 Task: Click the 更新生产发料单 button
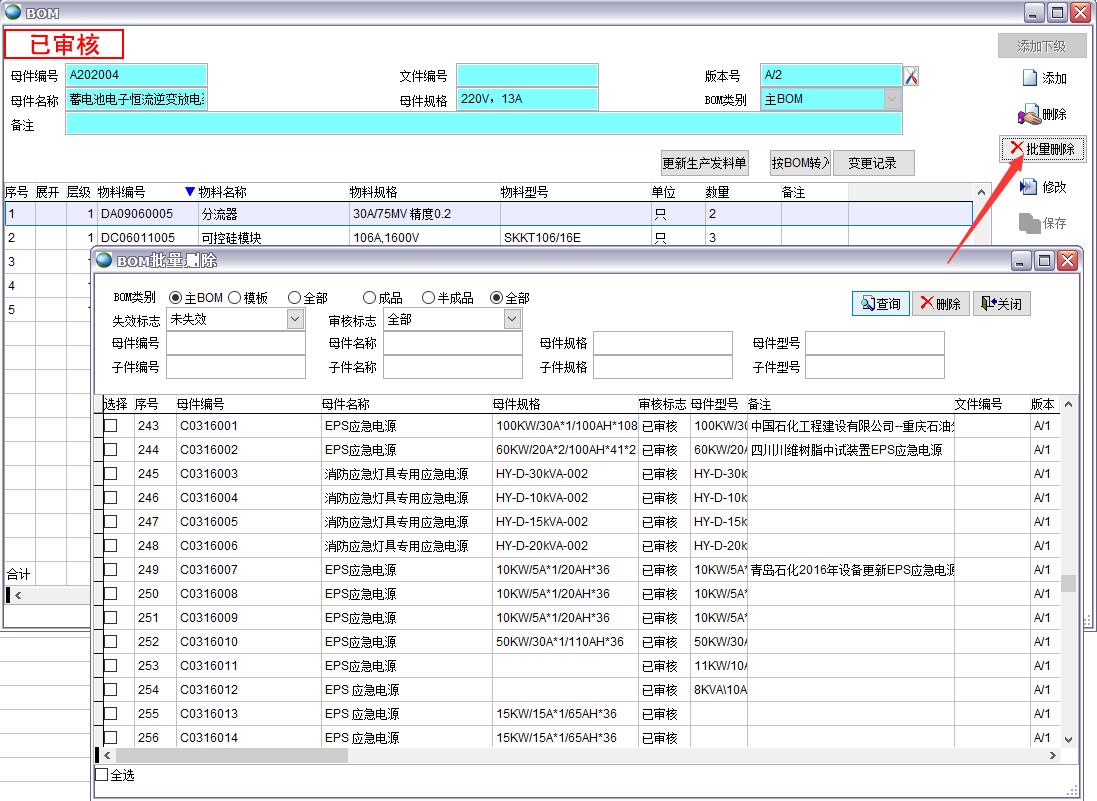point(704,163)
